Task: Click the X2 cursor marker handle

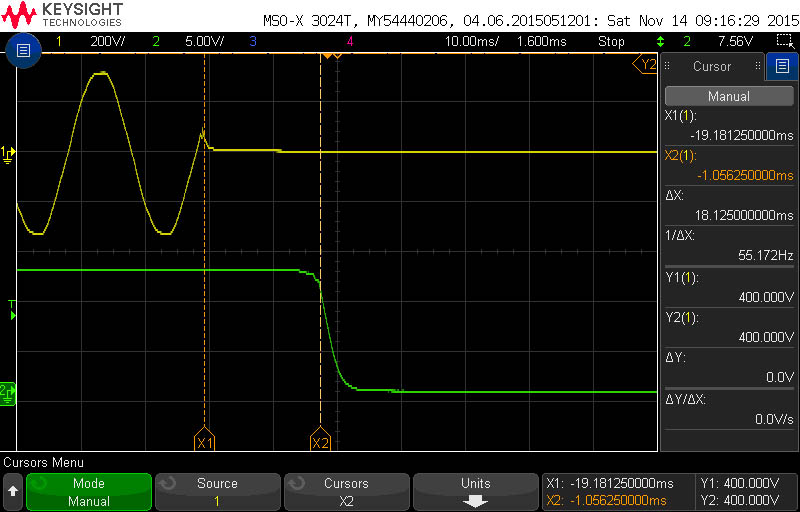Action: (x=320, y=439)
